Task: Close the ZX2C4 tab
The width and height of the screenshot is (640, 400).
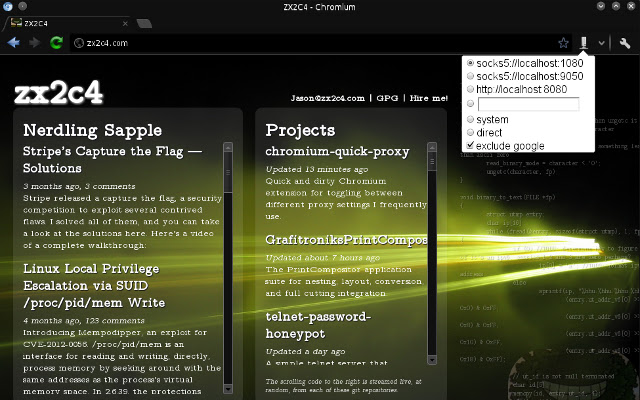Action: point(125,24)
